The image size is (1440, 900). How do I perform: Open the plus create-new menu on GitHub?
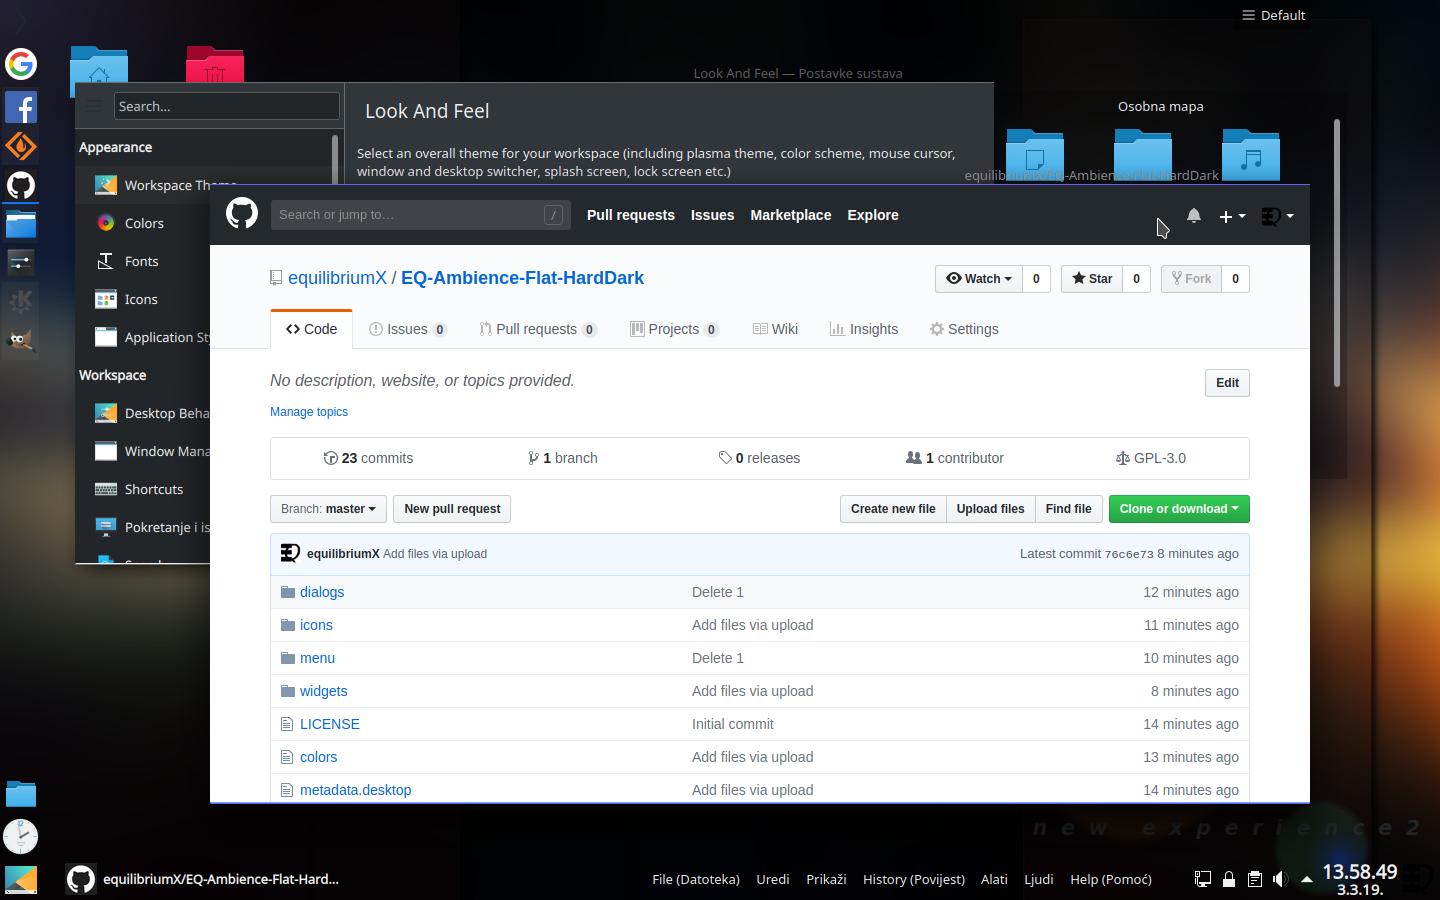point(1232,216)
